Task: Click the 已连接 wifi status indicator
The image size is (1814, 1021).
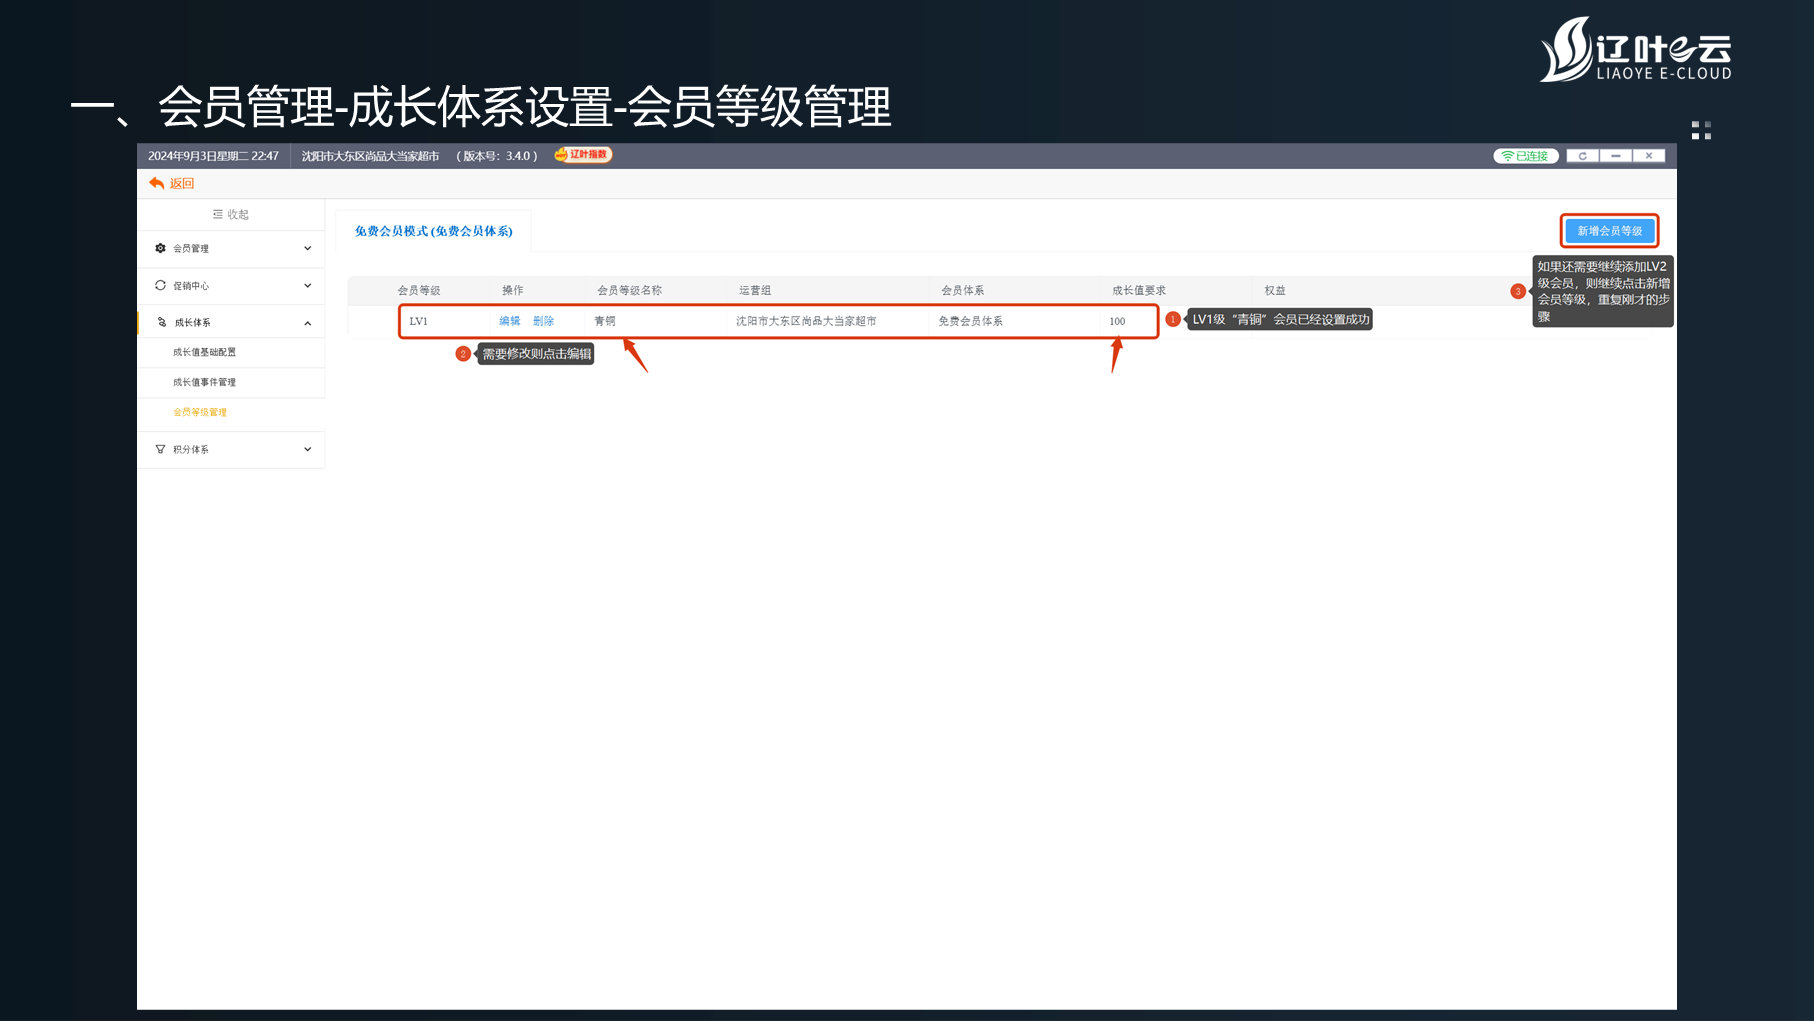Action: click(1525, 156)
